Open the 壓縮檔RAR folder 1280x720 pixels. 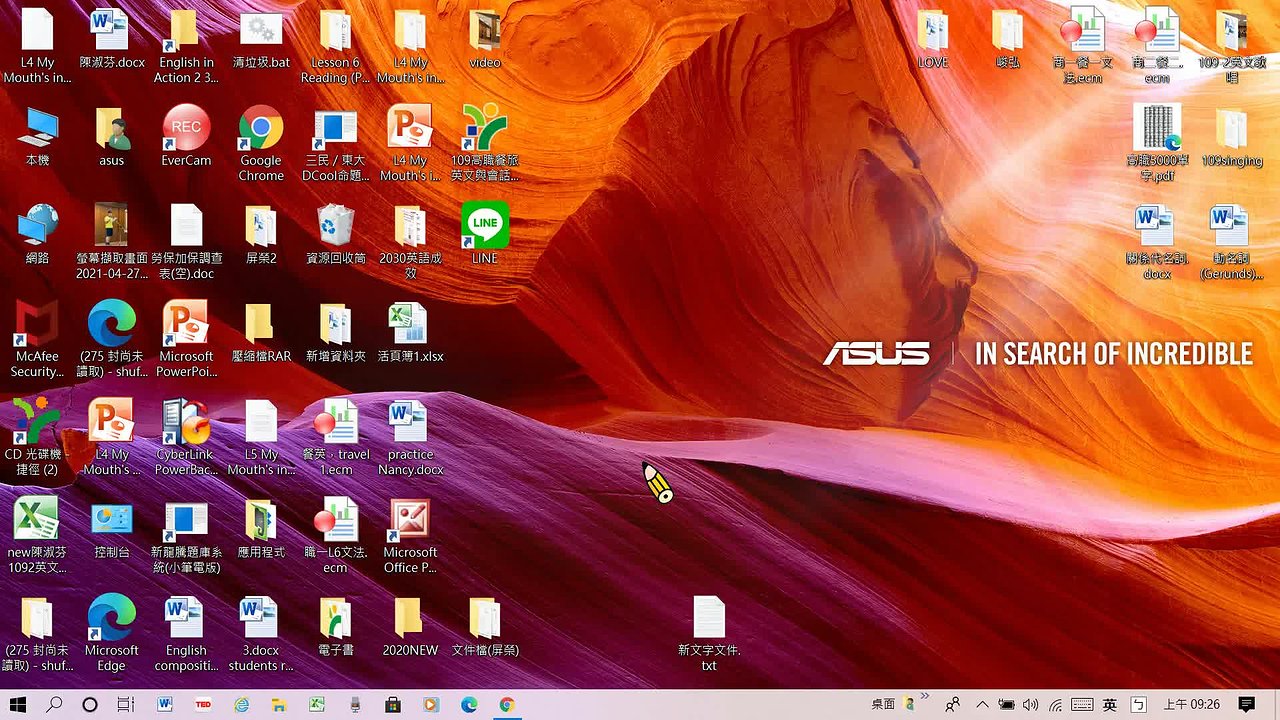click(261, 334)
